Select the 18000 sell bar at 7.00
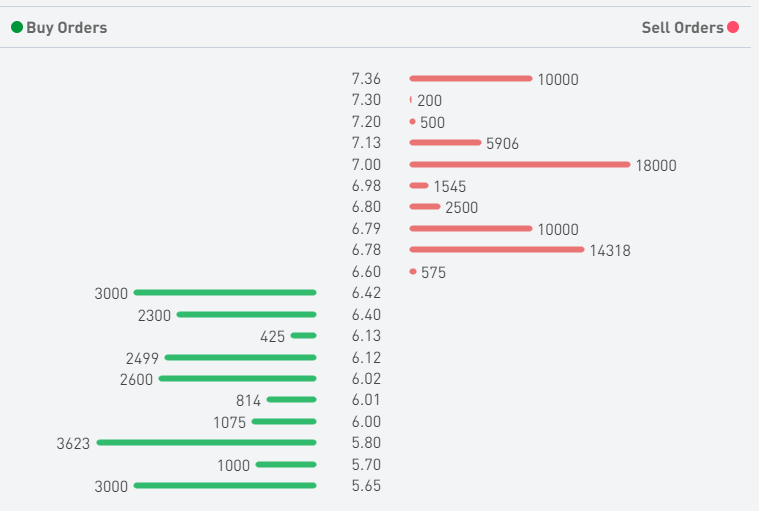Image resolution: width=759 pixels, height=511 pixels. pos(520,164)
